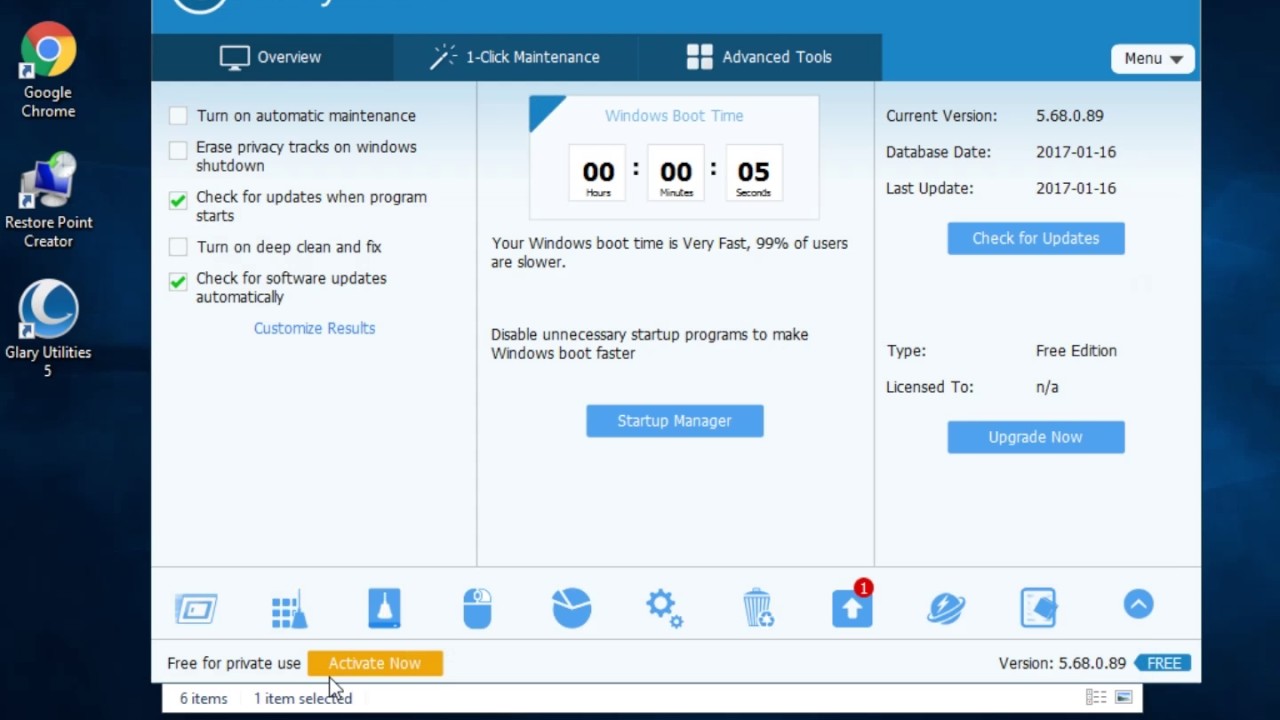Click the Activate Now banner
Viewport: 1280px width, 720px height.
(375, 663)
